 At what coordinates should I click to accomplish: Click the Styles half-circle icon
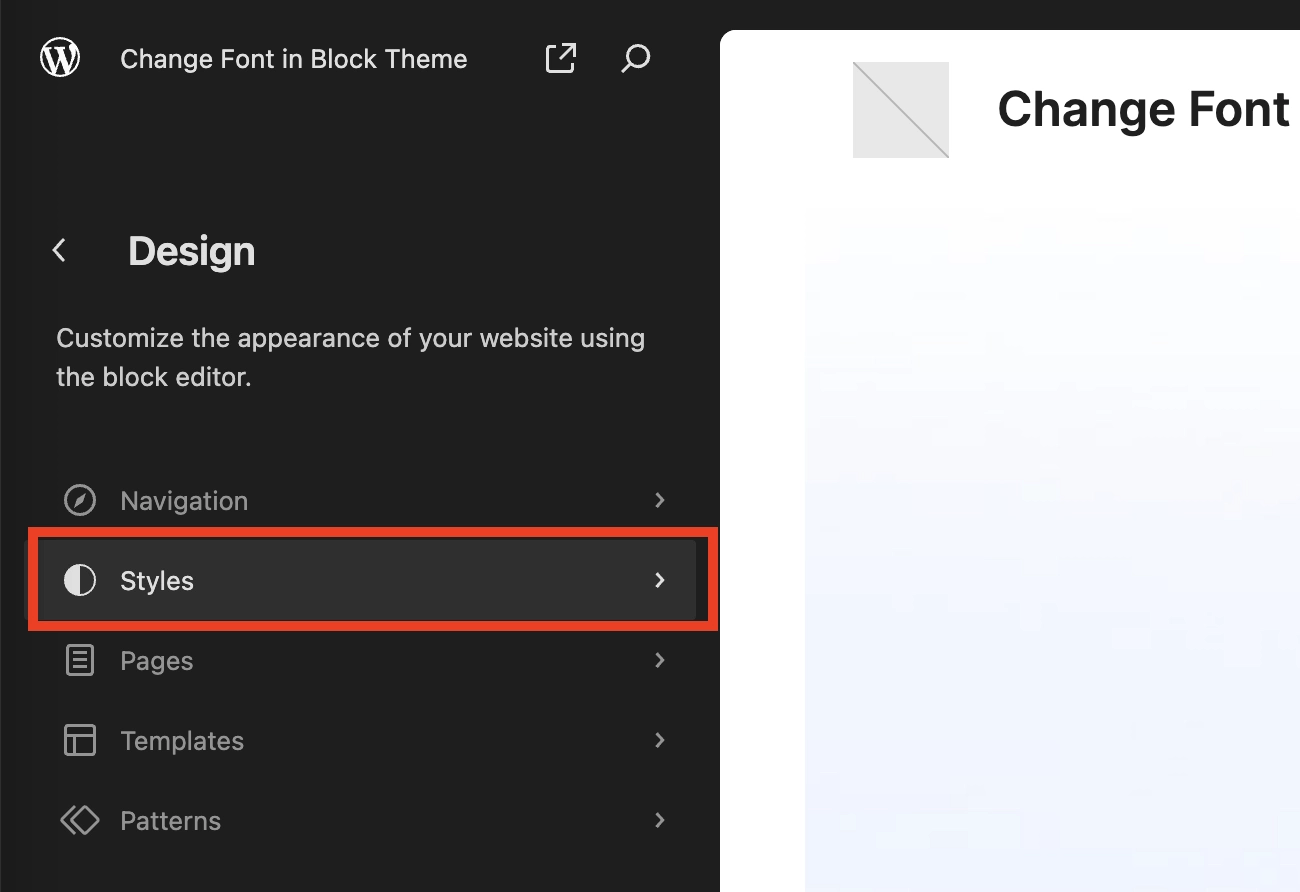point(80,581)
